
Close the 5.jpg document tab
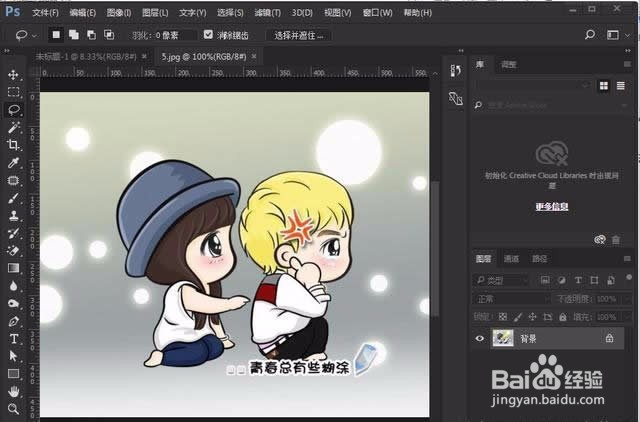pyautogui.click(x=254, y=56)
